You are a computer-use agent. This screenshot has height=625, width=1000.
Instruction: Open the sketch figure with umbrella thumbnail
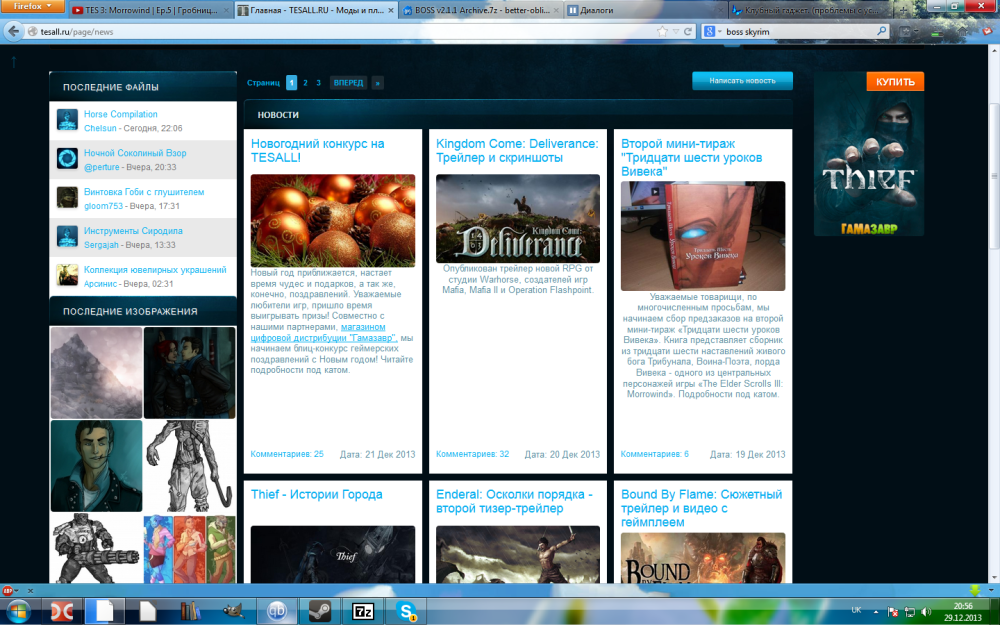pyautogui.click(x=189, y=466)
